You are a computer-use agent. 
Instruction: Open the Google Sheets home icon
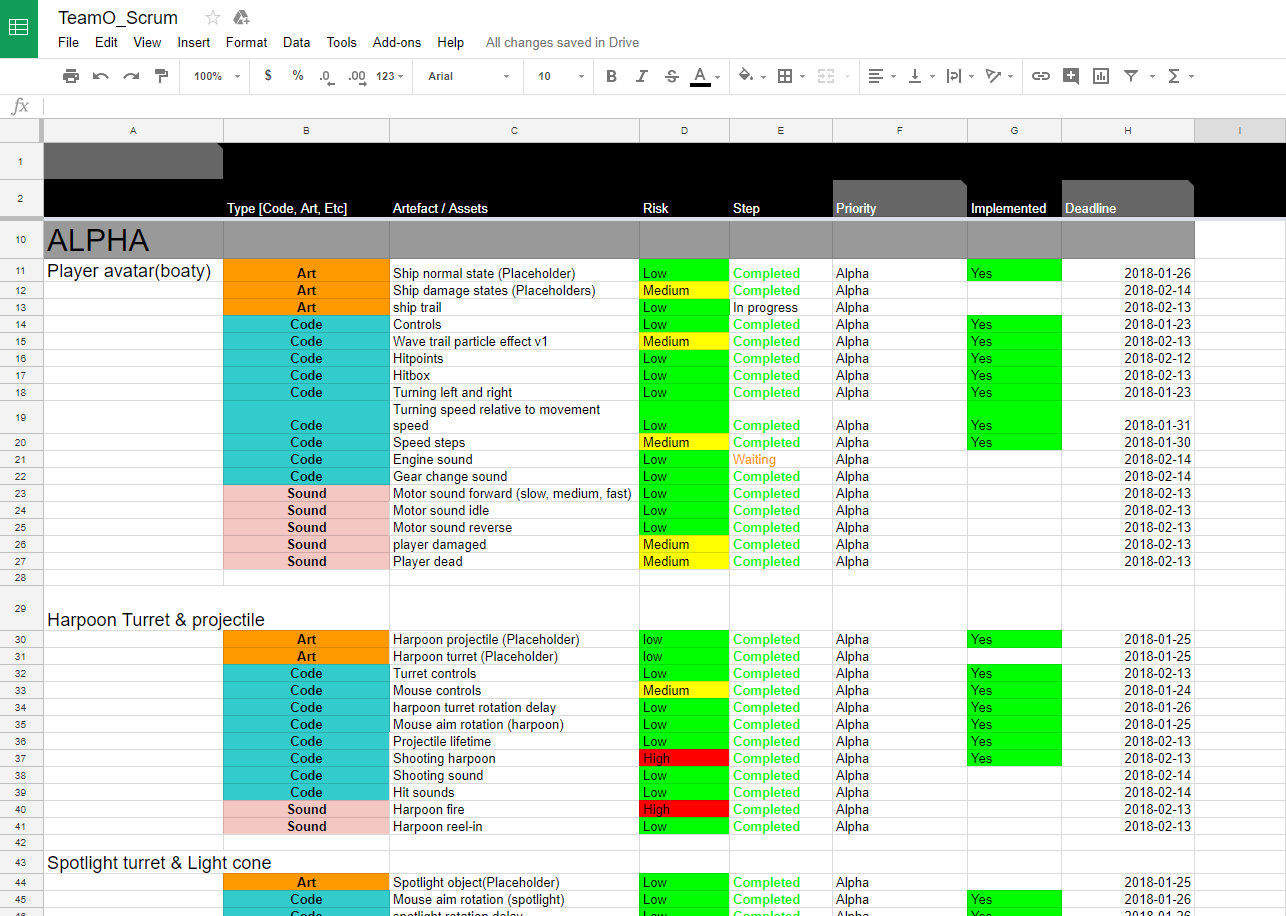coord(19,28)
